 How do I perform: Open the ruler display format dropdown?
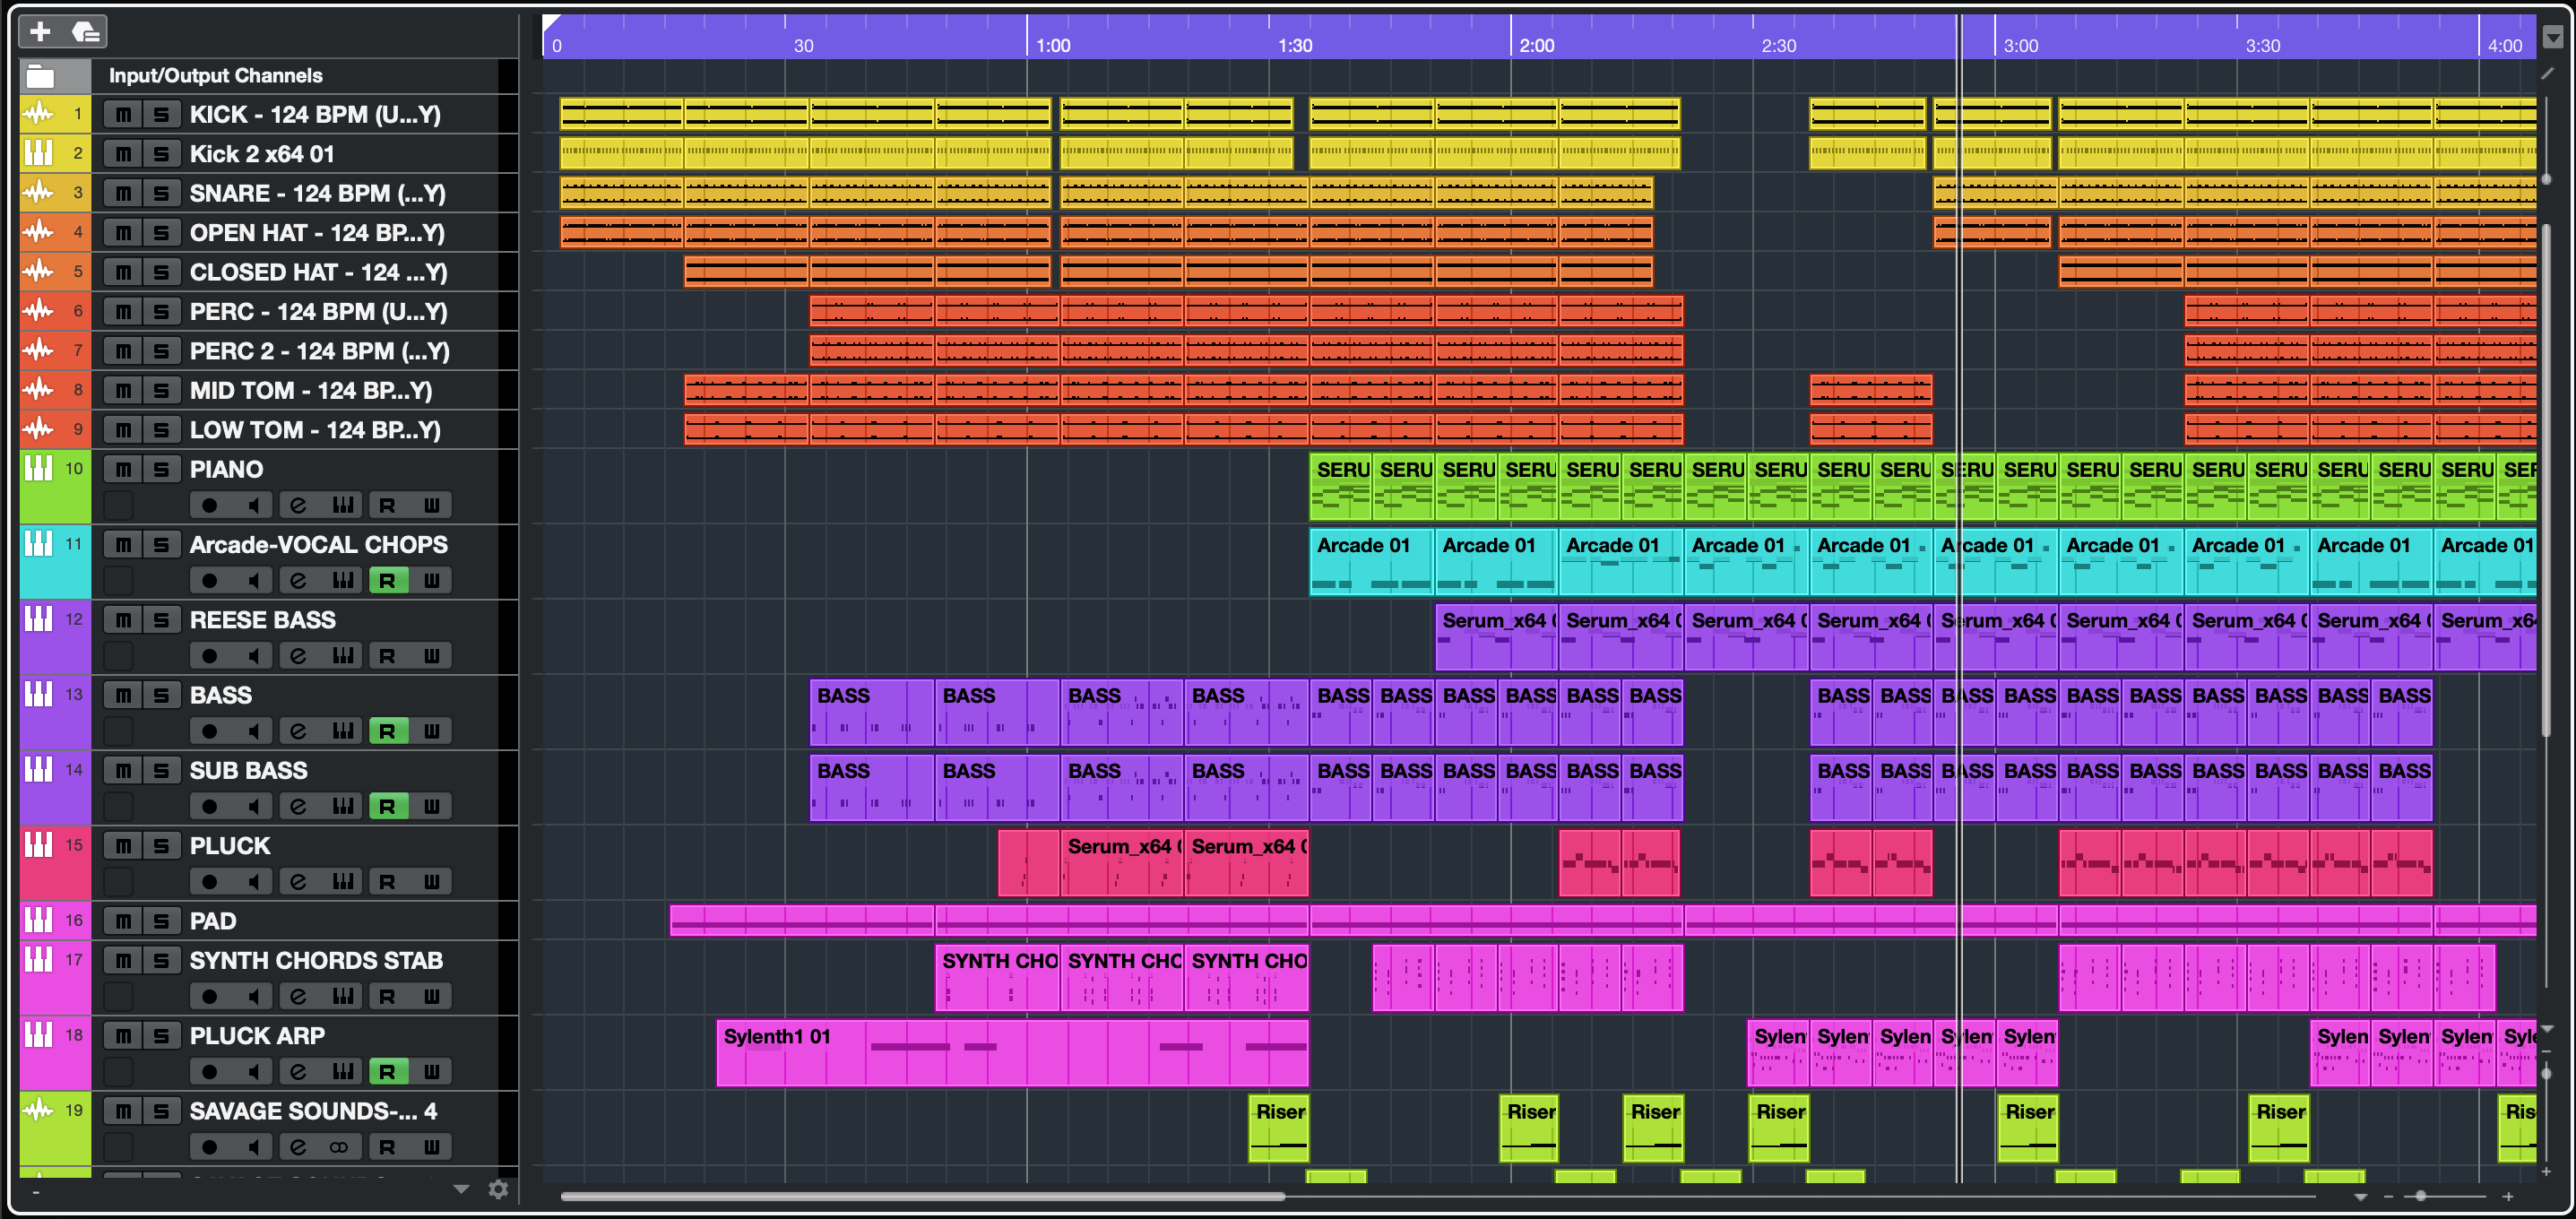[x=2553, y=38]
